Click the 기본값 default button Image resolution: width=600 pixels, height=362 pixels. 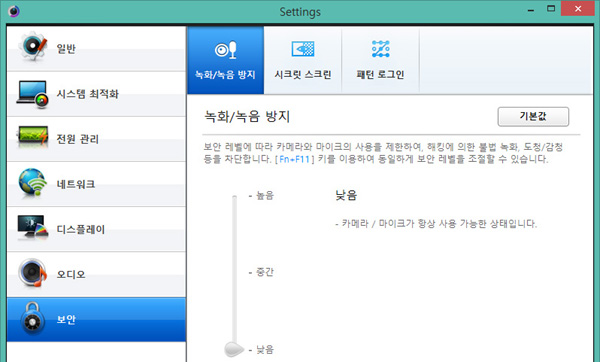(533, 116)
